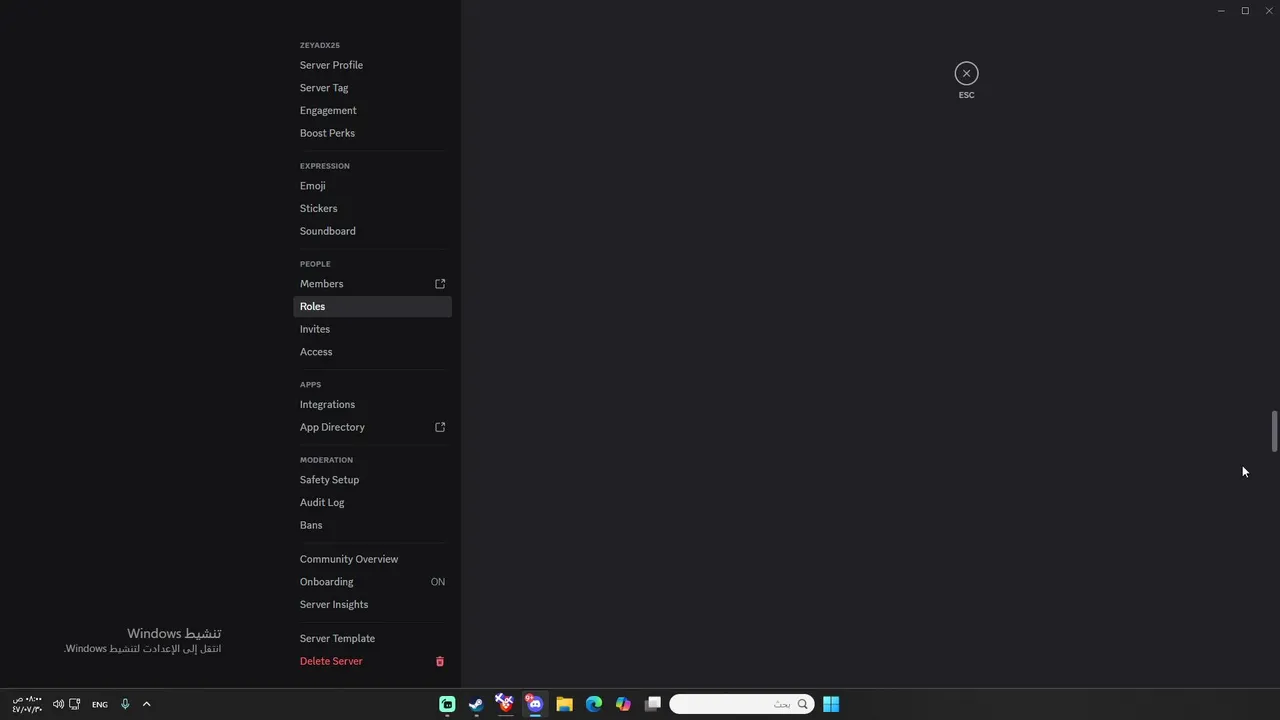Open the network icon in the system tray
This screenshot has height=720, width=1280.
coord(74,704)
